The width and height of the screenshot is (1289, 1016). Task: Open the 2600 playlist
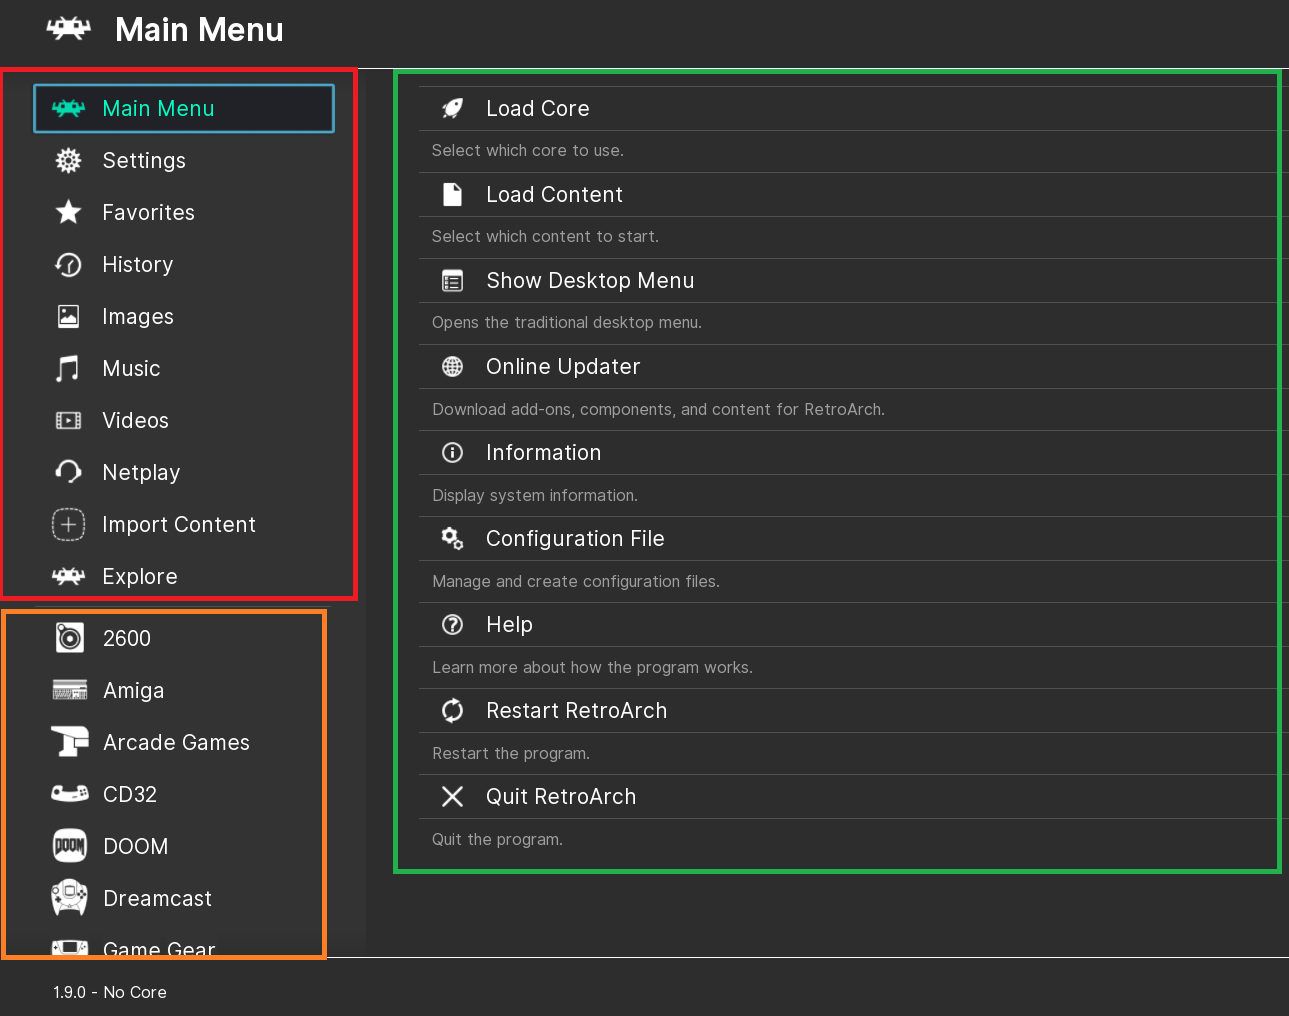[184, 638]
